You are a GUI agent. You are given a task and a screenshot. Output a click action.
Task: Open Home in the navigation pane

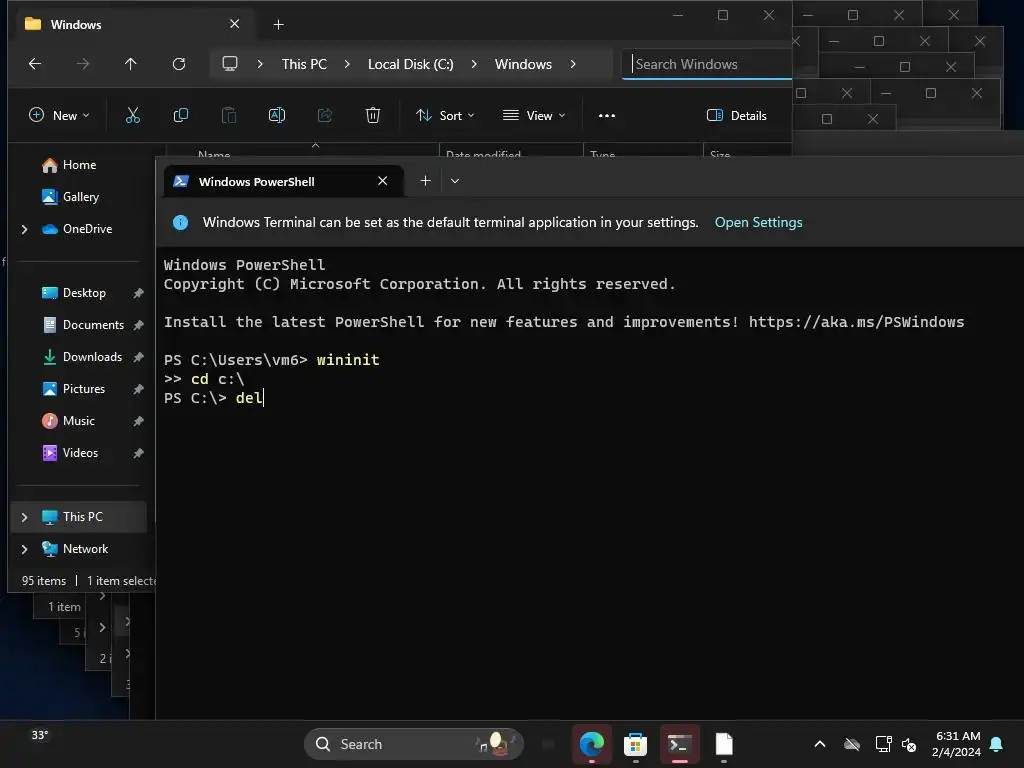(x=69, y=165)
